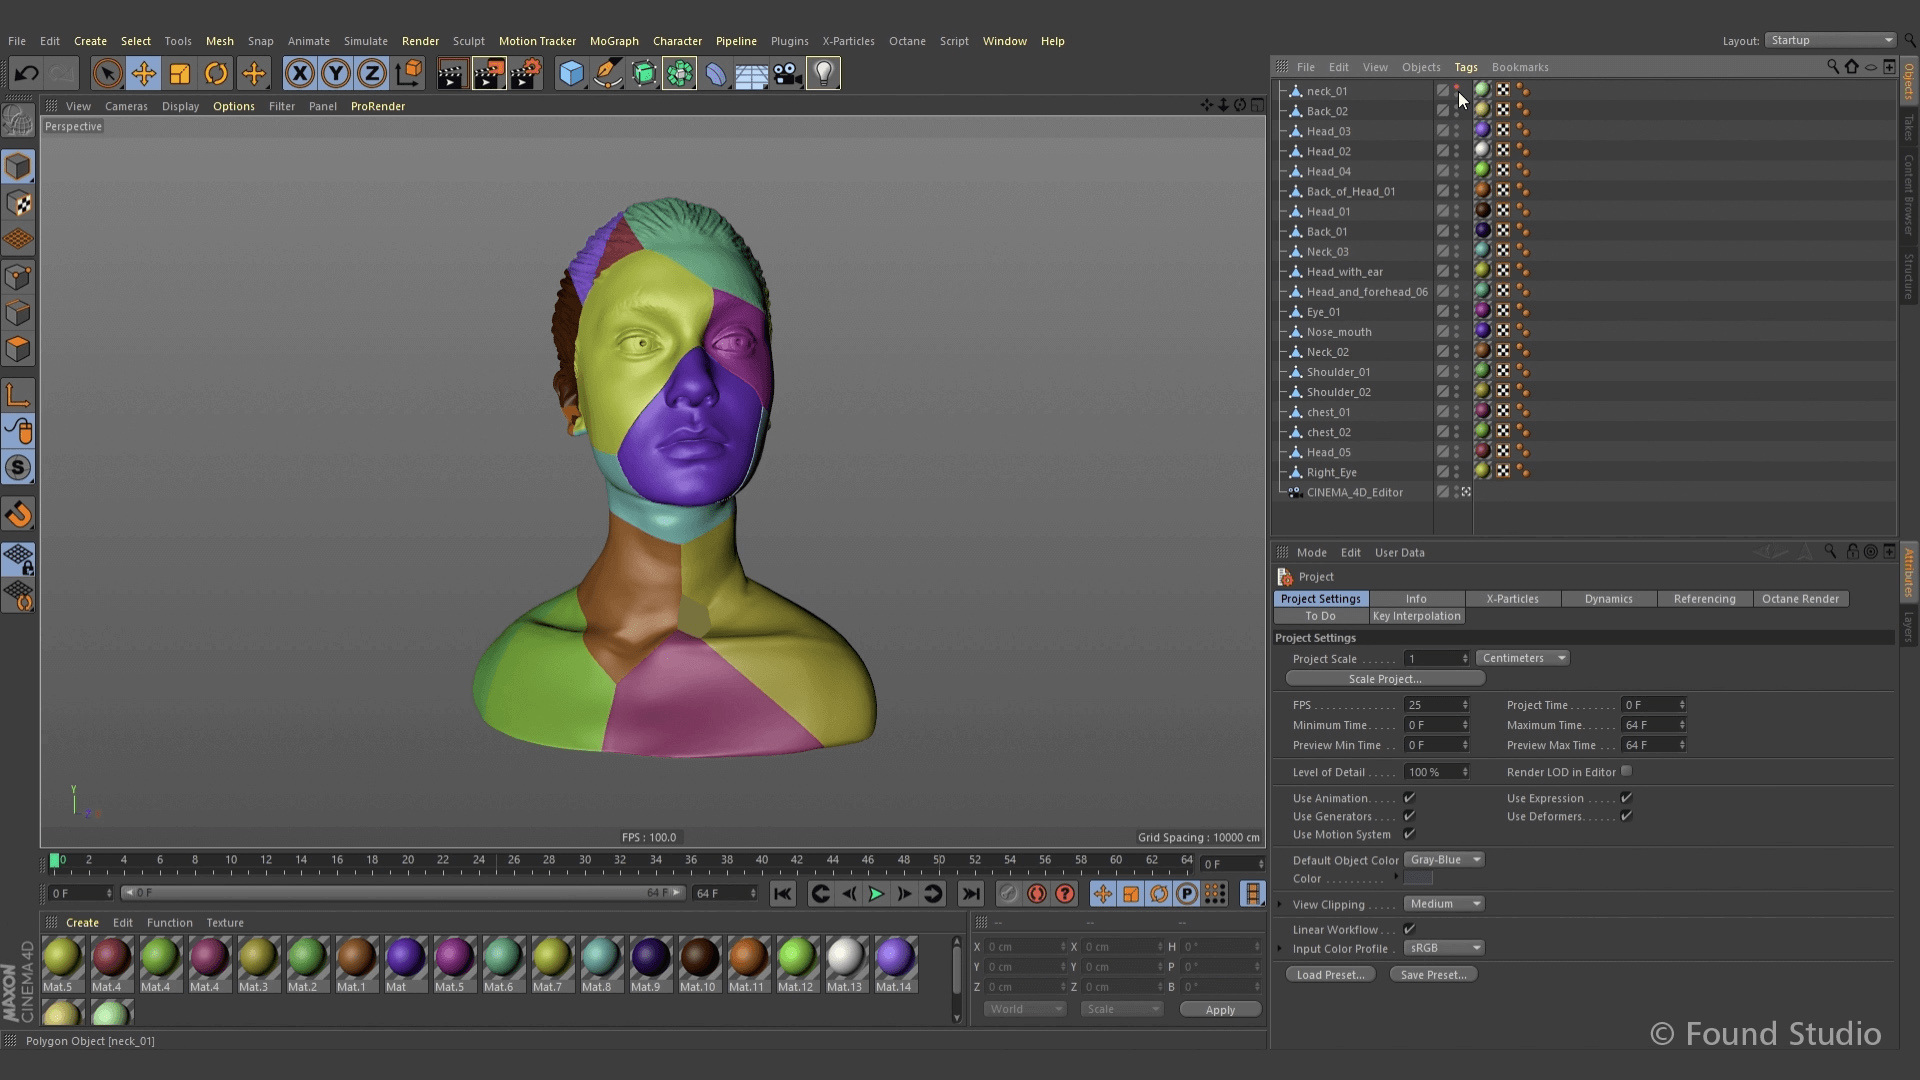Add a Cube primitive object
The image size is (1920, 1080).
(571, 73)
